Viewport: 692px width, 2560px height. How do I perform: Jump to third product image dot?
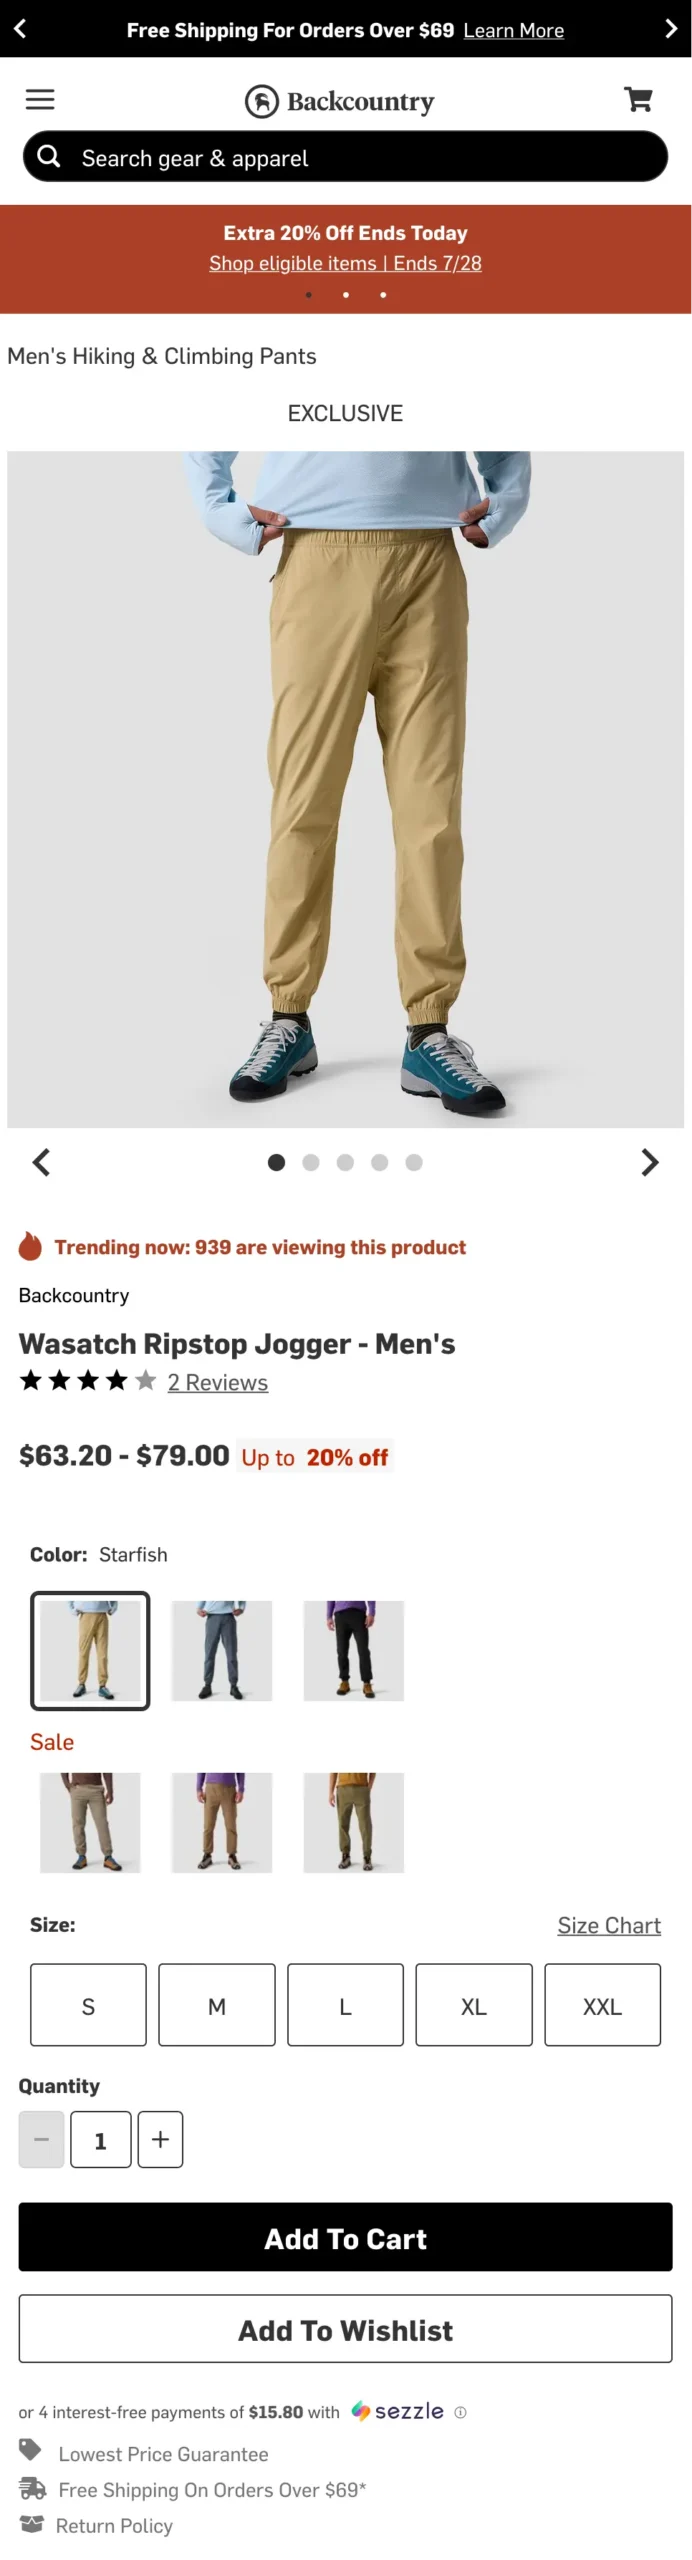pos(345,1162)
